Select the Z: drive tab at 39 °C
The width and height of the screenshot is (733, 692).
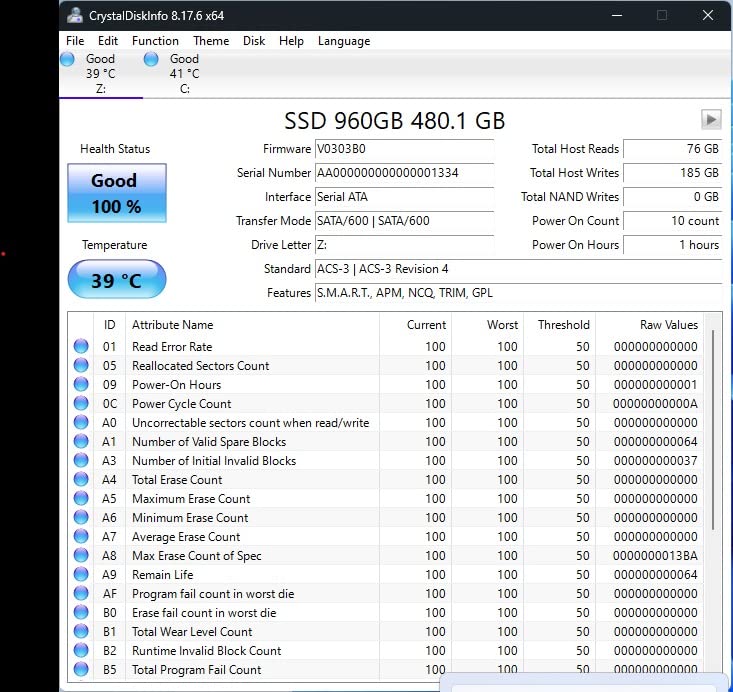[x=101, y=73]
